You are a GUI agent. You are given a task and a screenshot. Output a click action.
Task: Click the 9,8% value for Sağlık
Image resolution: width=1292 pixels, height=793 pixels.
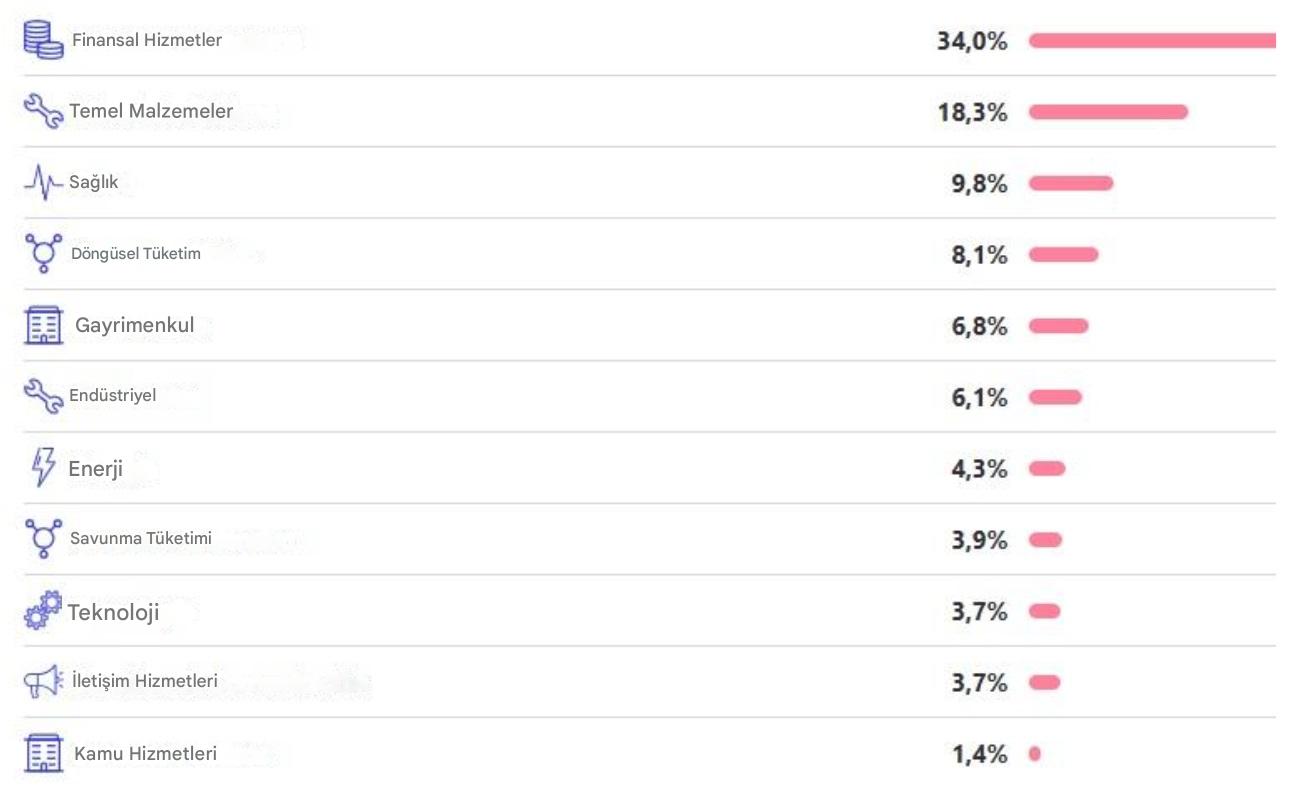coord(979,184)
